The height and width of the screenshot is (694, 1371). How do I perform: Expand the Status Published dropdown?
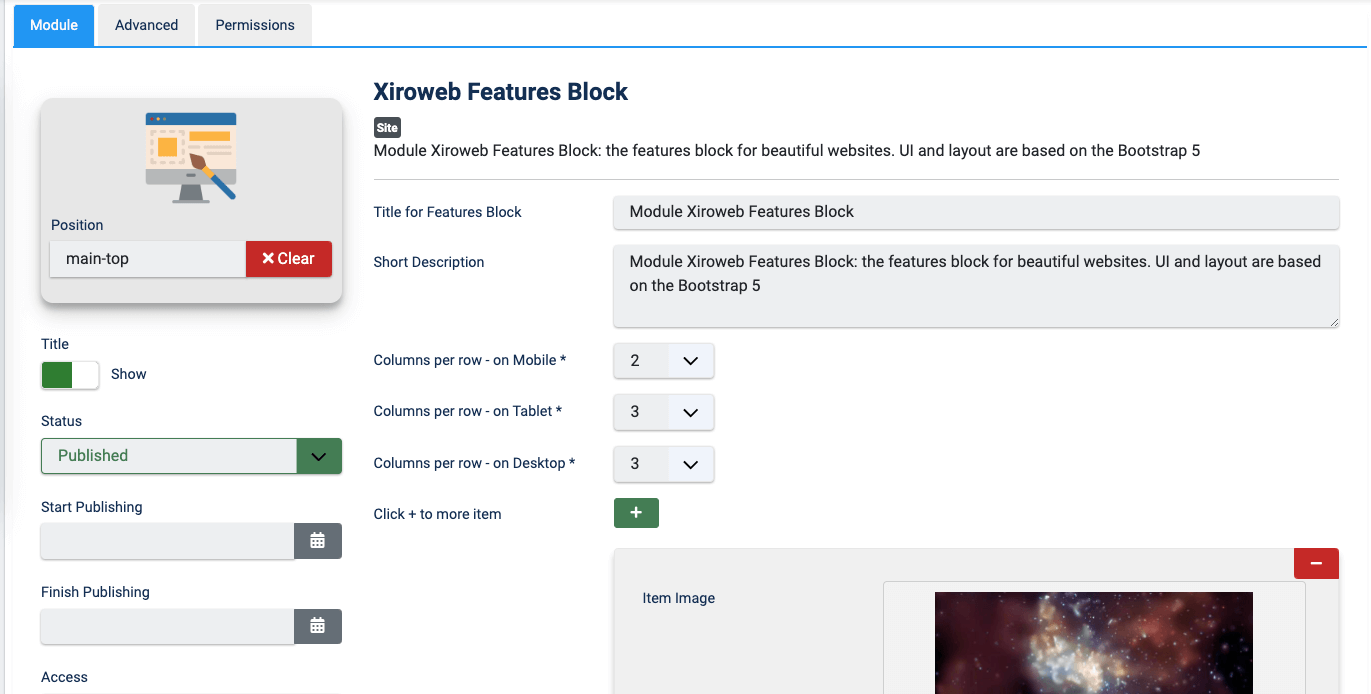pyautogui.click(x=191, y=456)
